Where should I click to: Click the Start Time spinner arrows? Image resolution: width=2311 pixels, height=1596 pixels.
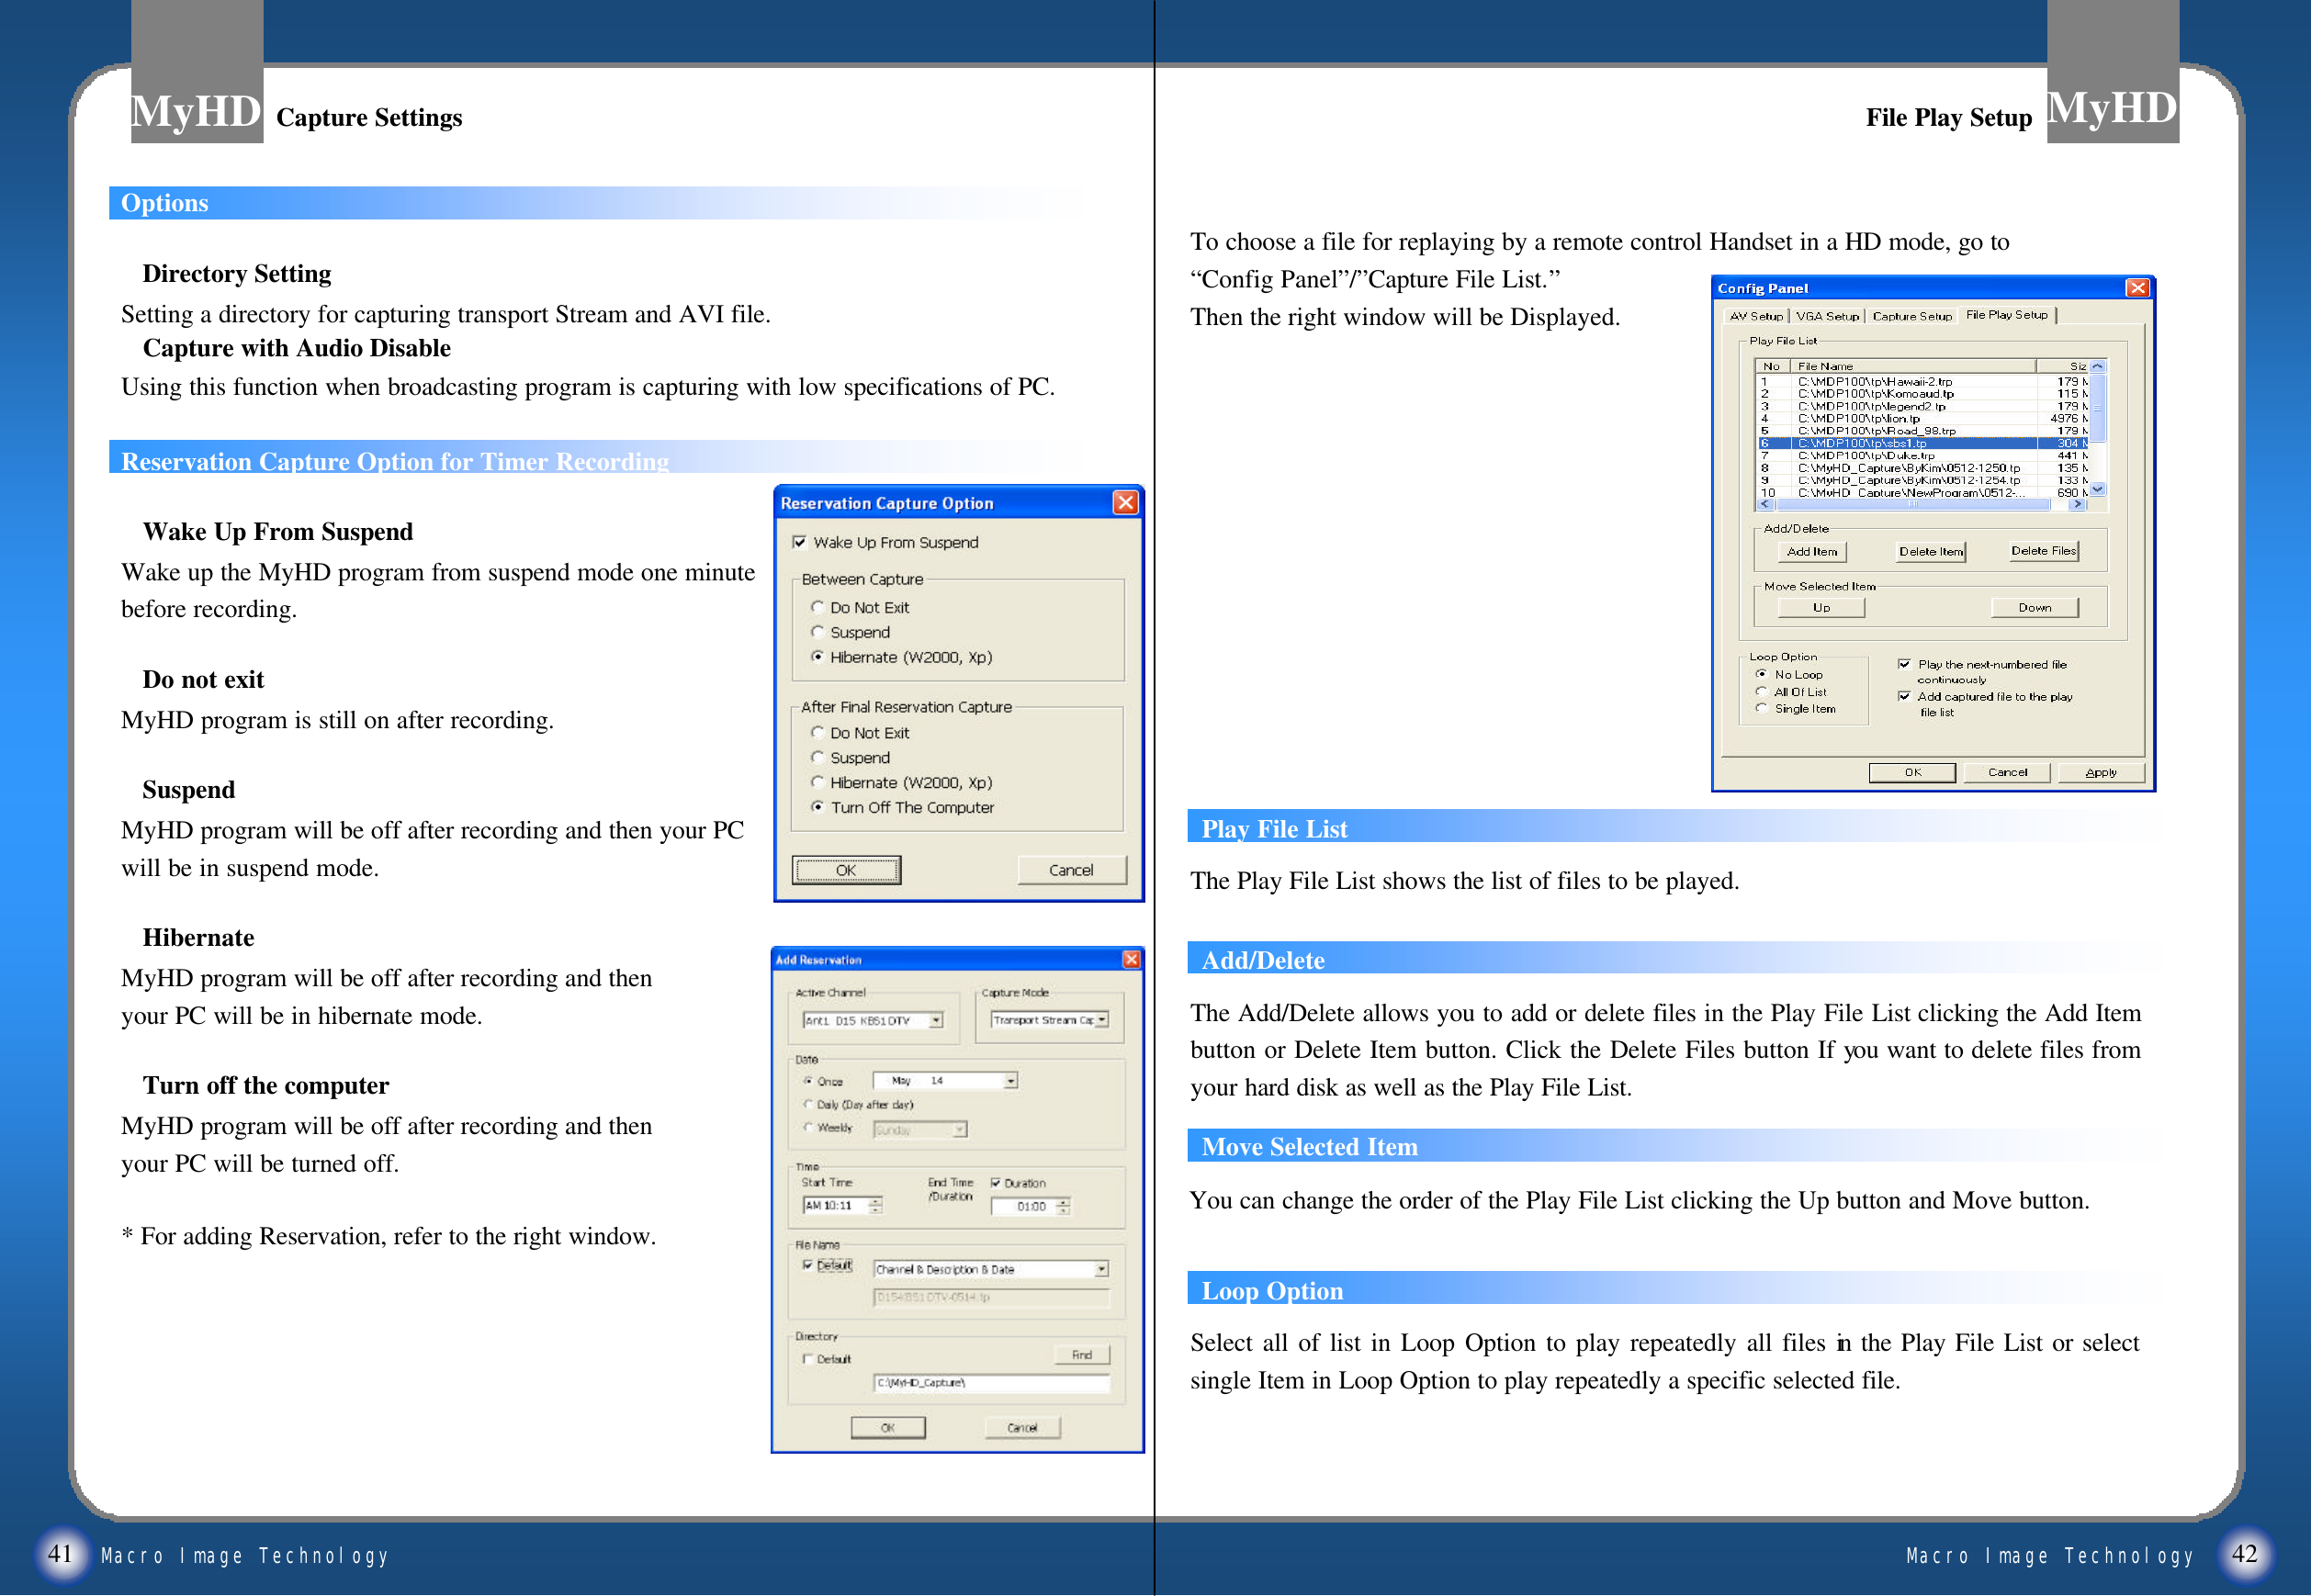[876, 1206]
